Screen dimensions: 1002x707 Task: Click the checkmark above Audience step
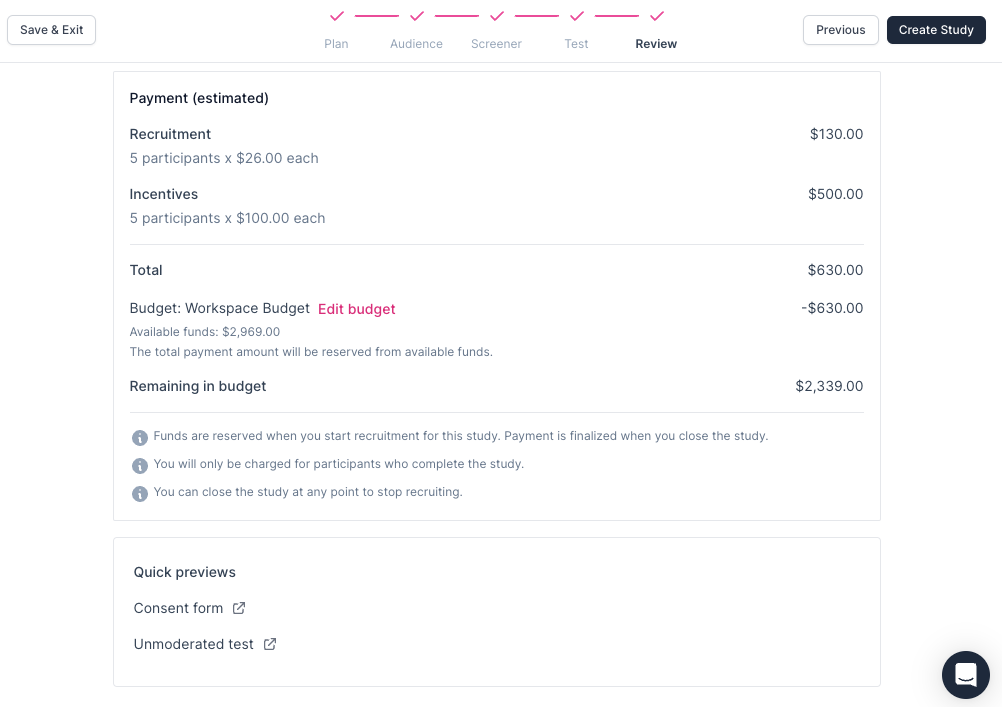[x=417, y=16]
